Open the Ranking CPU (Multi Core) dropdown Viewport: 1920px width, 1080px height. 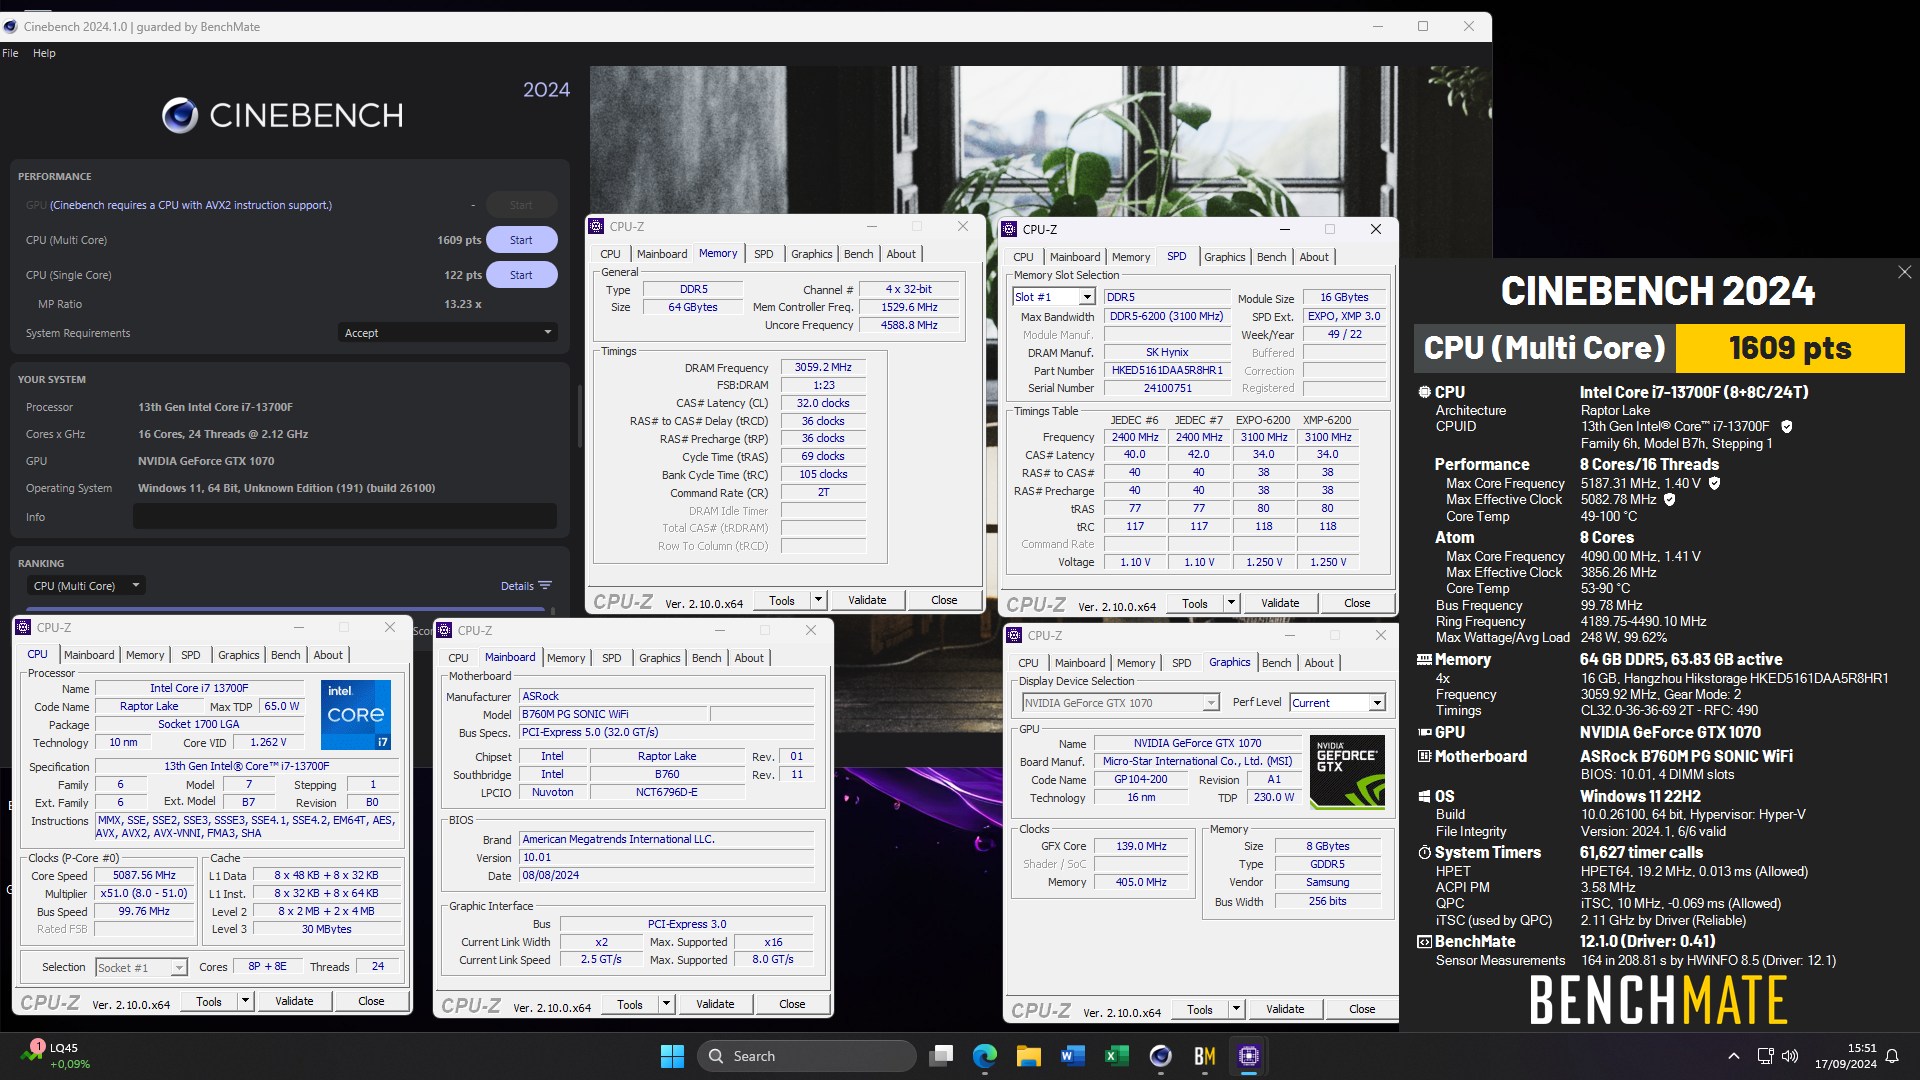(86, 586)
